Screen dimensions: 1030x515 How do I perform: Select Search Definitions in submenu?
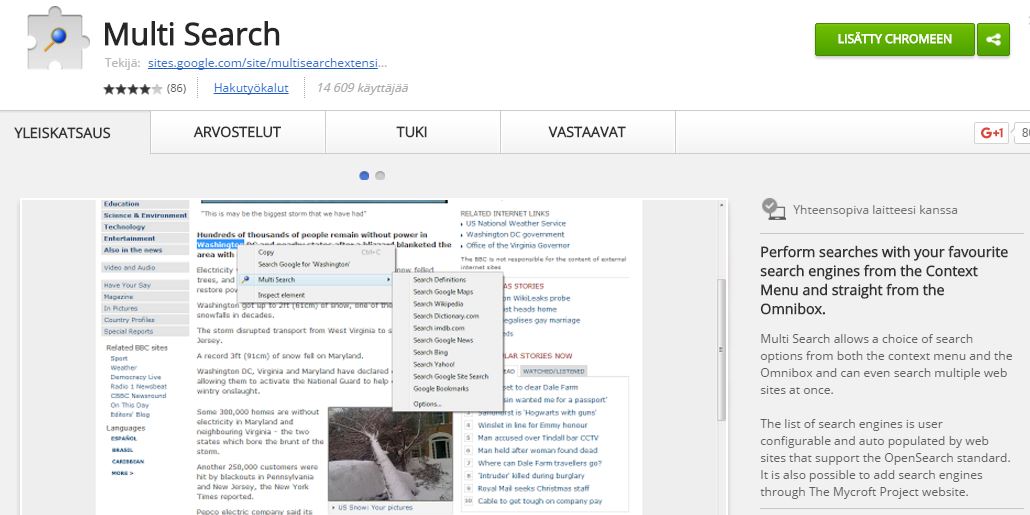tap(439, 280)
